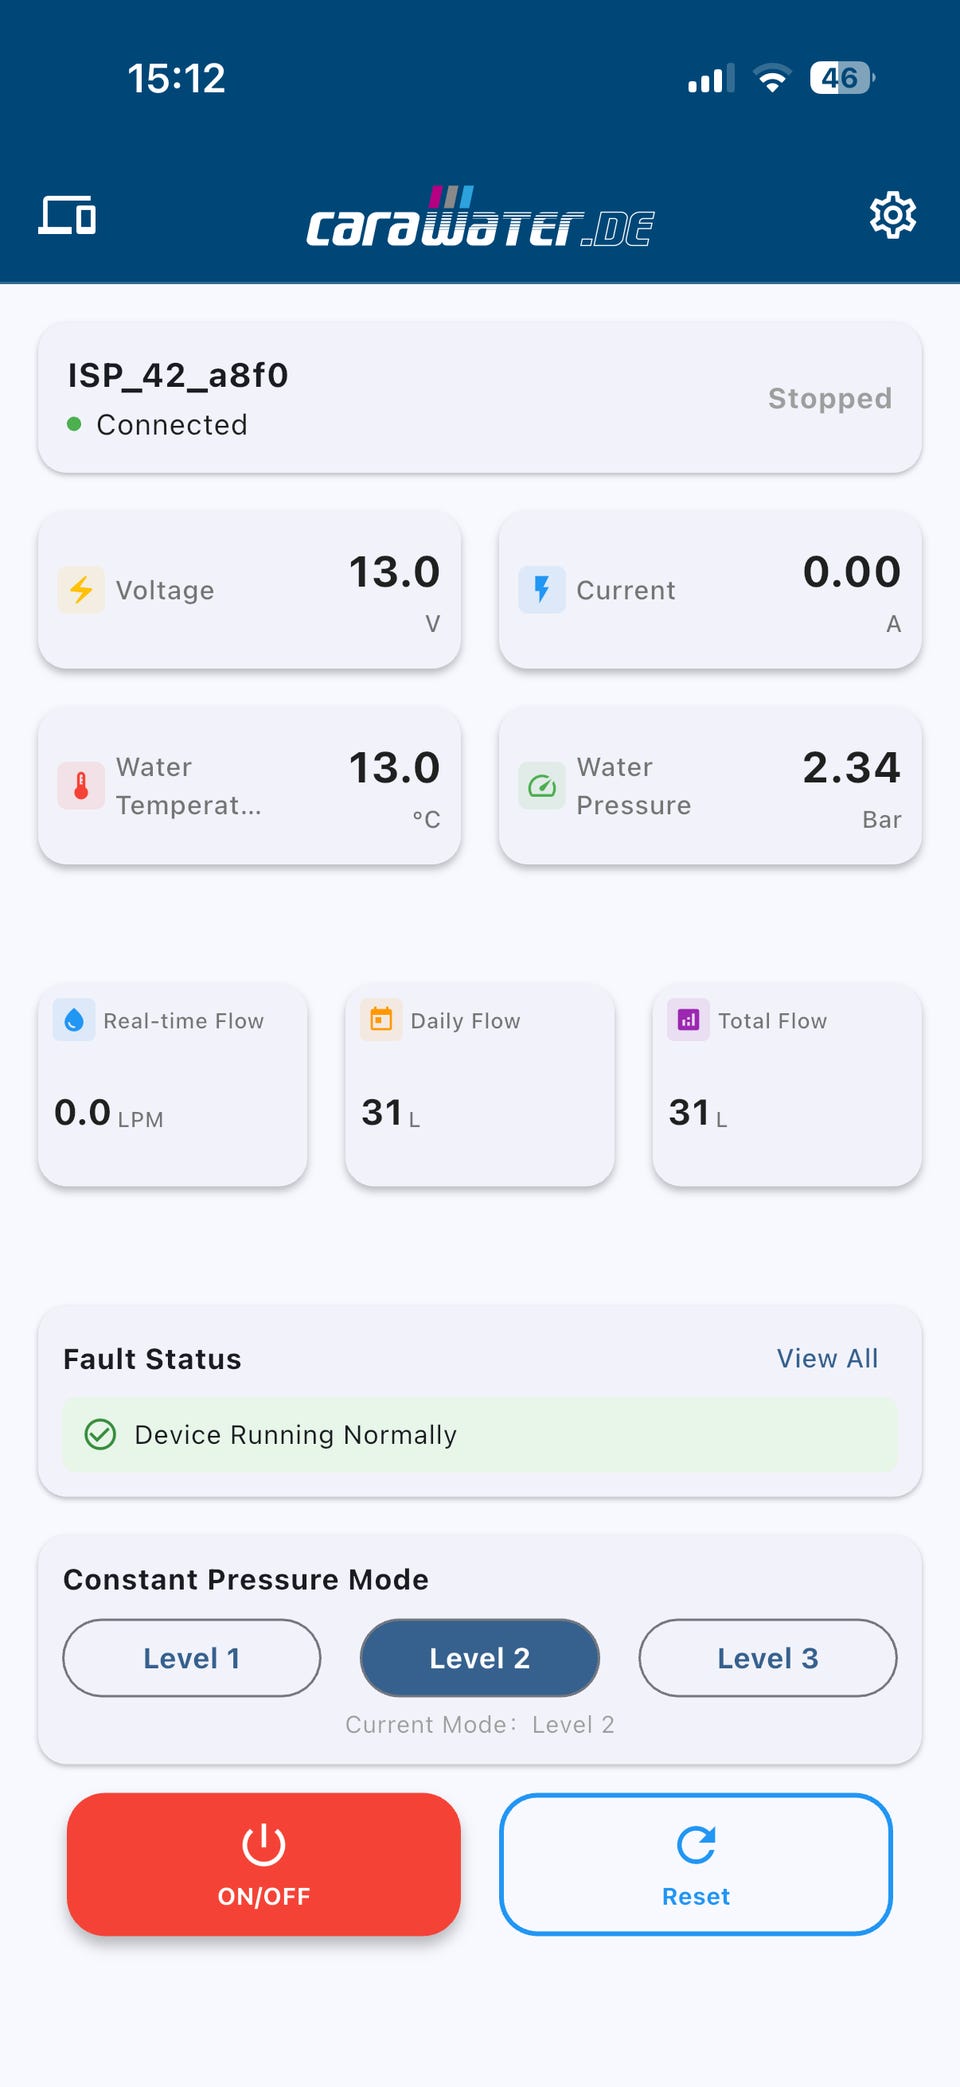
Task: Select Level 2 pressure mode
Action: click(480, 1658)
